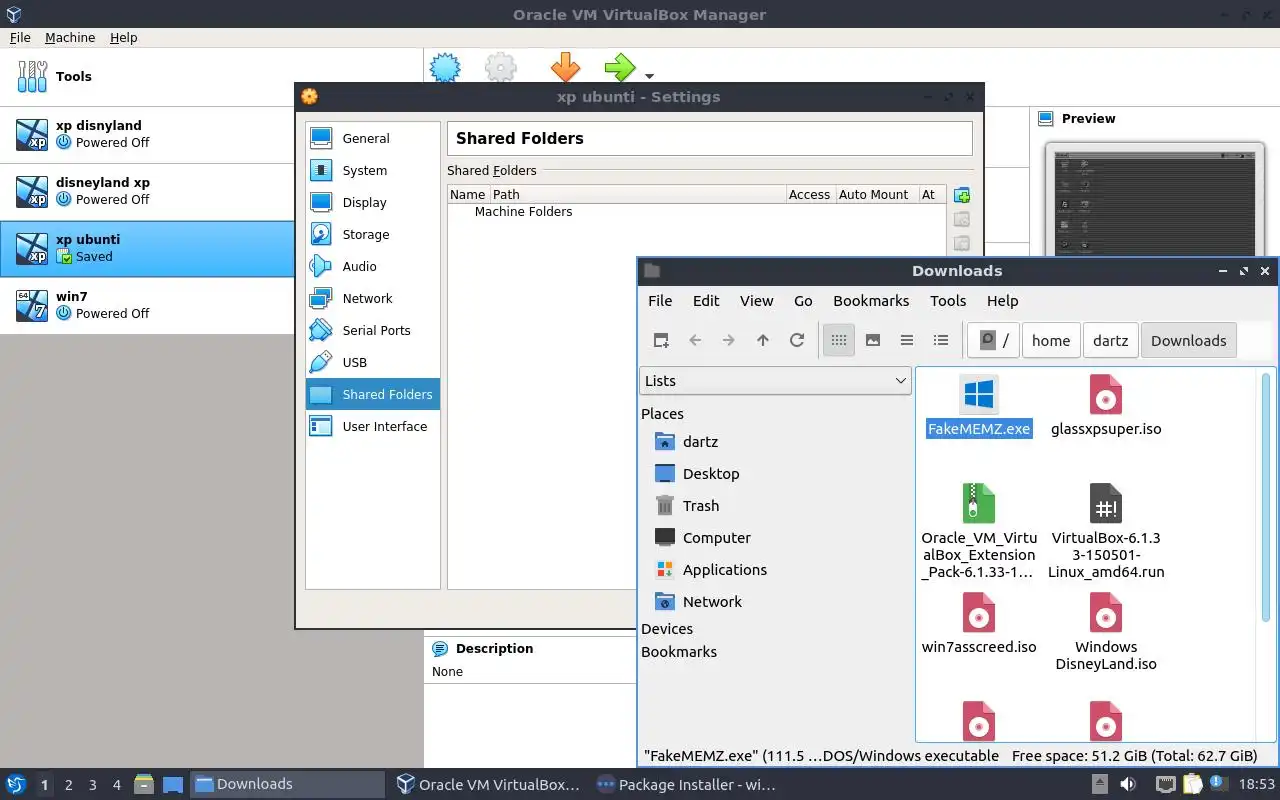Screen dimensions: 1280x800
Task: Open the Start button dropdown arrow
Action: click(x=649, y=76)
